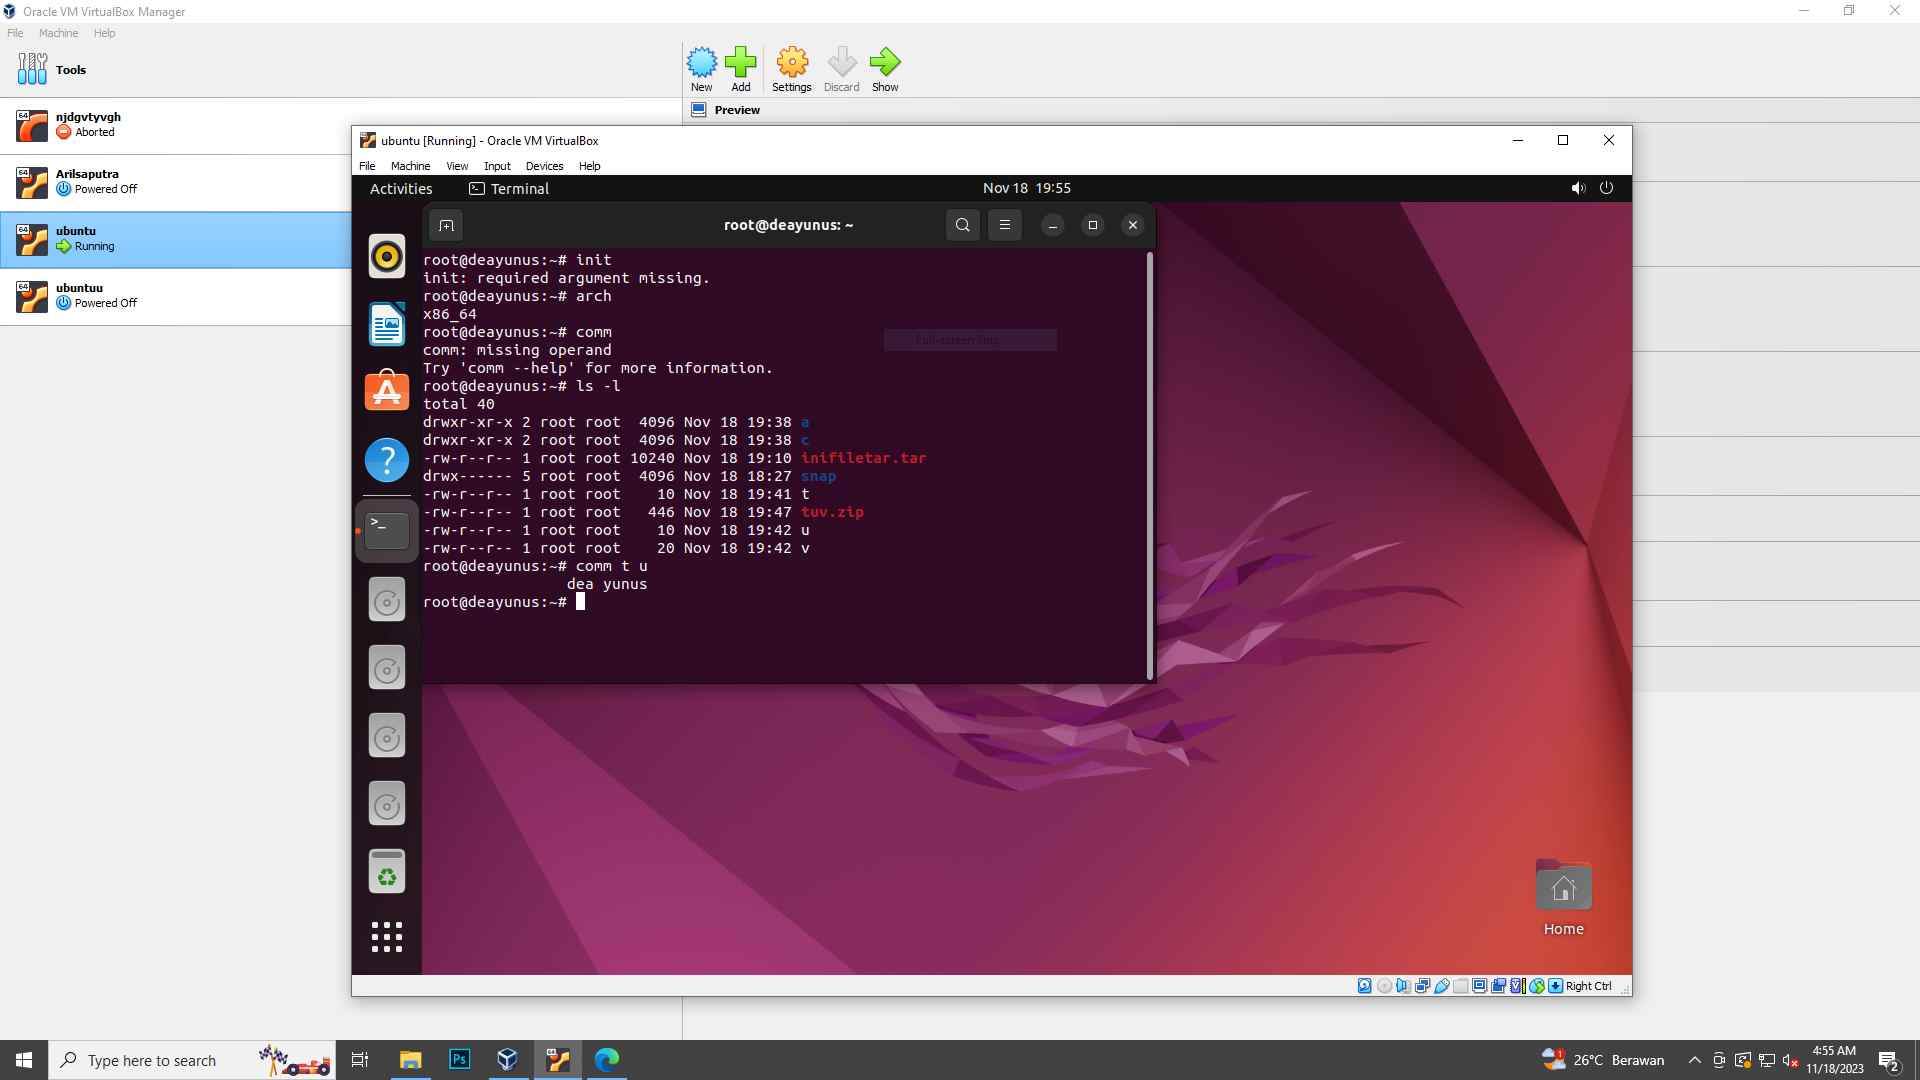The image size is (1920, 1080).
Task: Open the Input menu in the ubuntu VM window
Action: (497, 166)
